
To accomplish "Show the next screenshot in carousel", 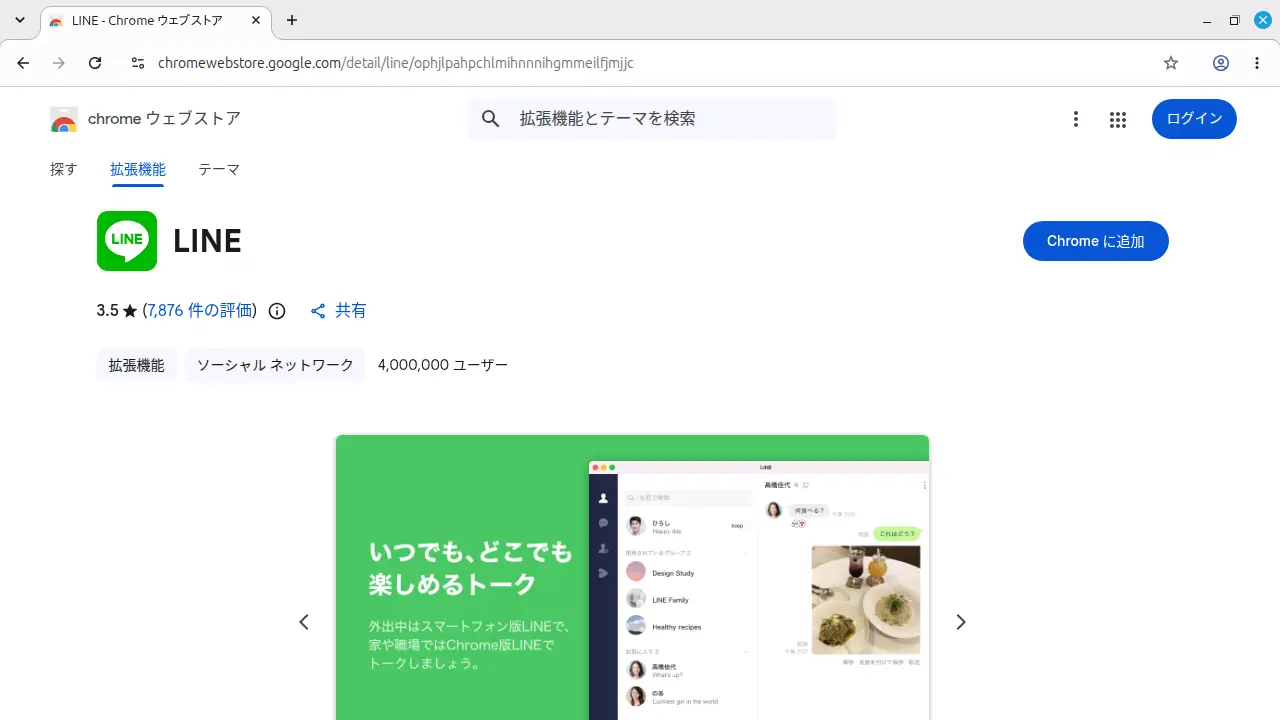I will click(961, 622).
